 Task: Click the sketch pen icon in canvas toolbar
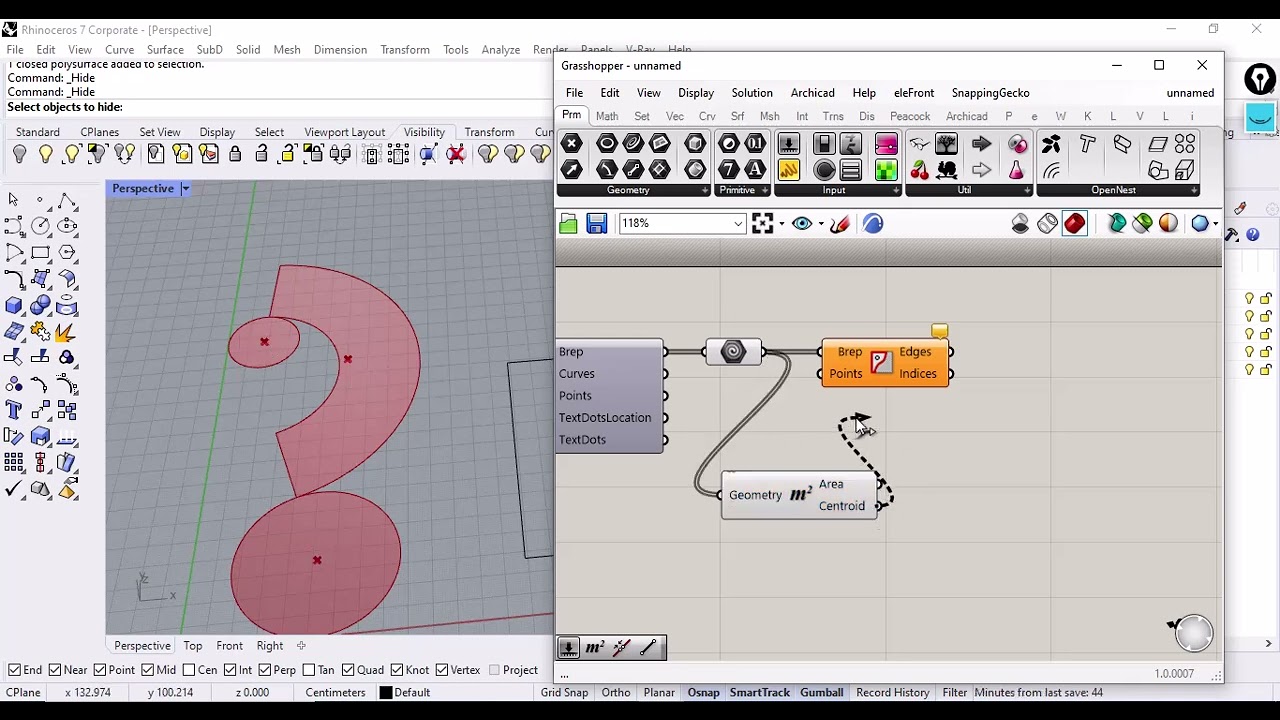(x=840, y=224)
